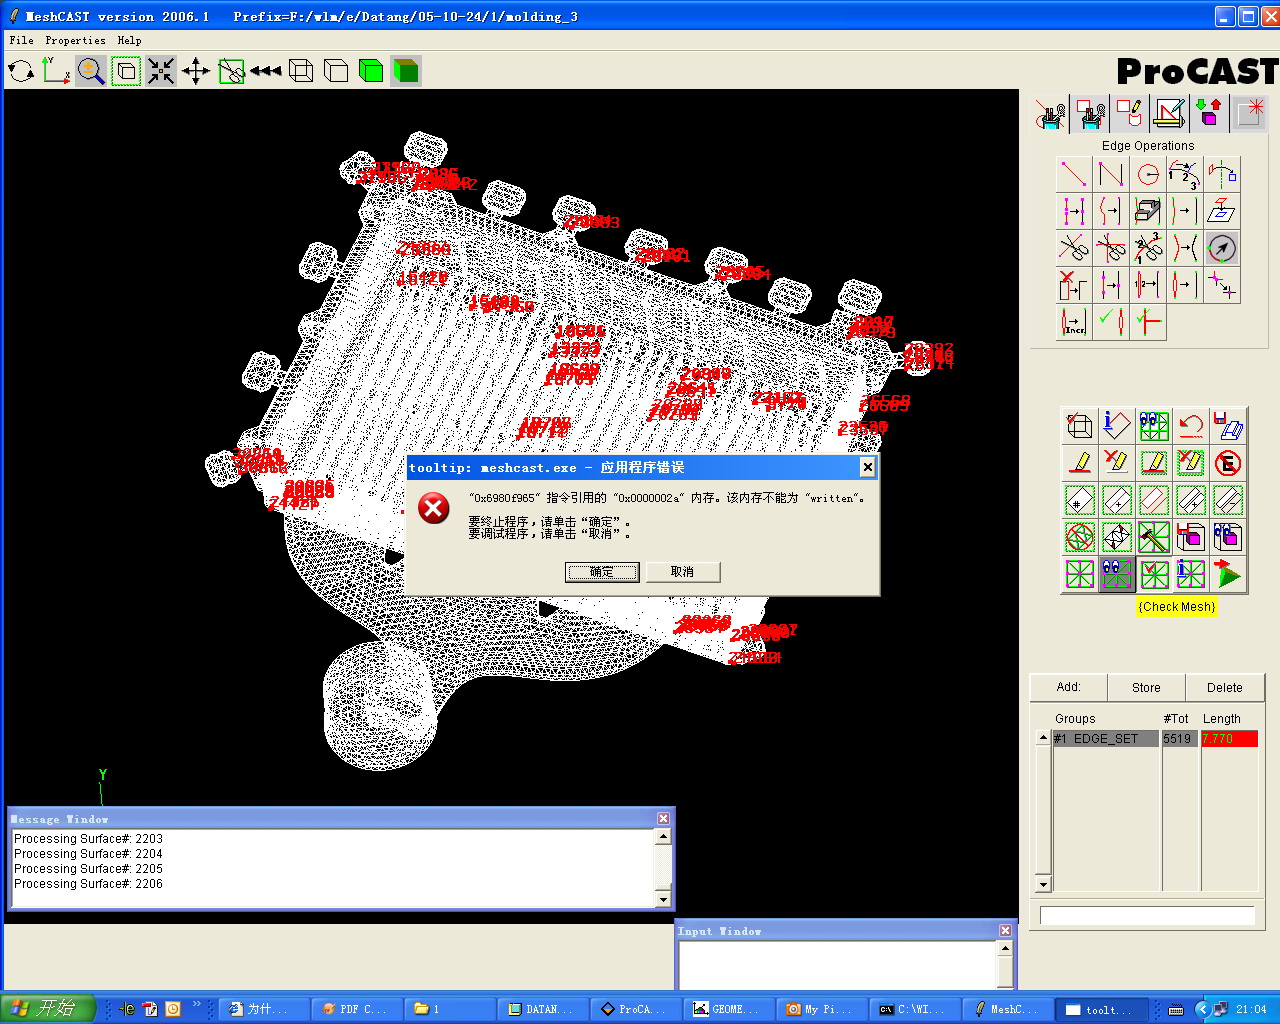Open the red star tools tab
This screenshot has height=1024, width=1280.
click(1249, 114)
